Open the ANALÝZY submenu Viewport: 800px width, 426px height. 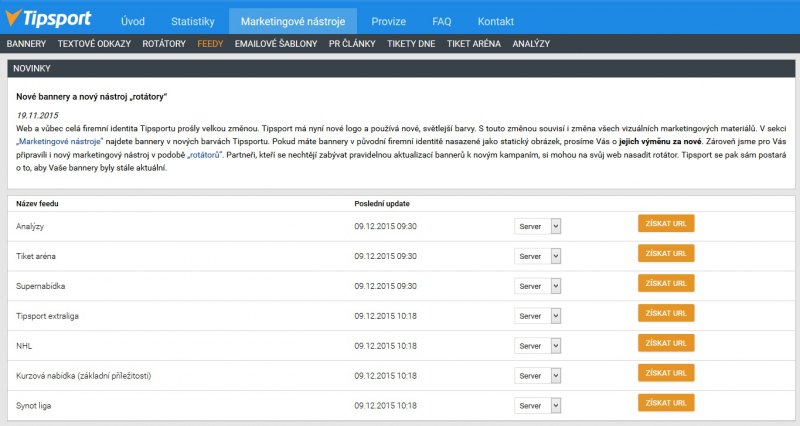(531, 44)
